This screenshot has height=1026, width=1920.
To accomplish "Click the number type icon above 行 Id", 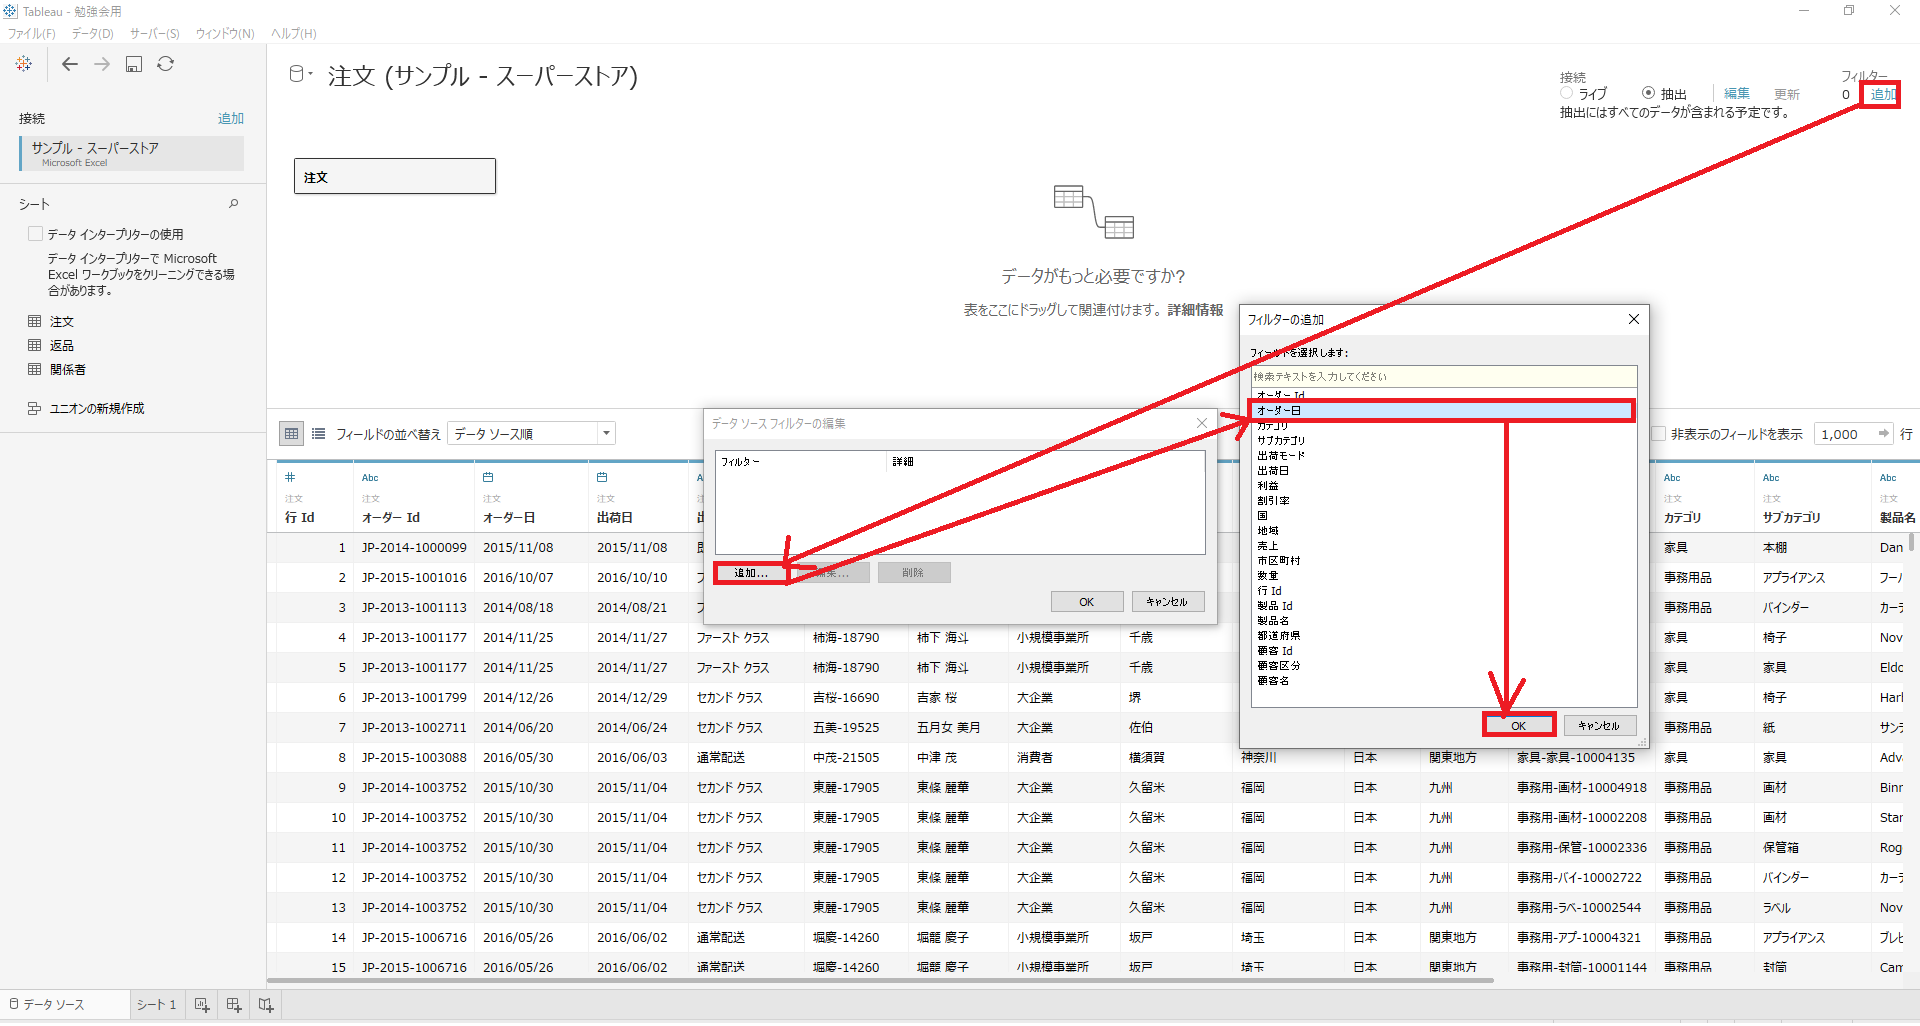I will [290, 478].
